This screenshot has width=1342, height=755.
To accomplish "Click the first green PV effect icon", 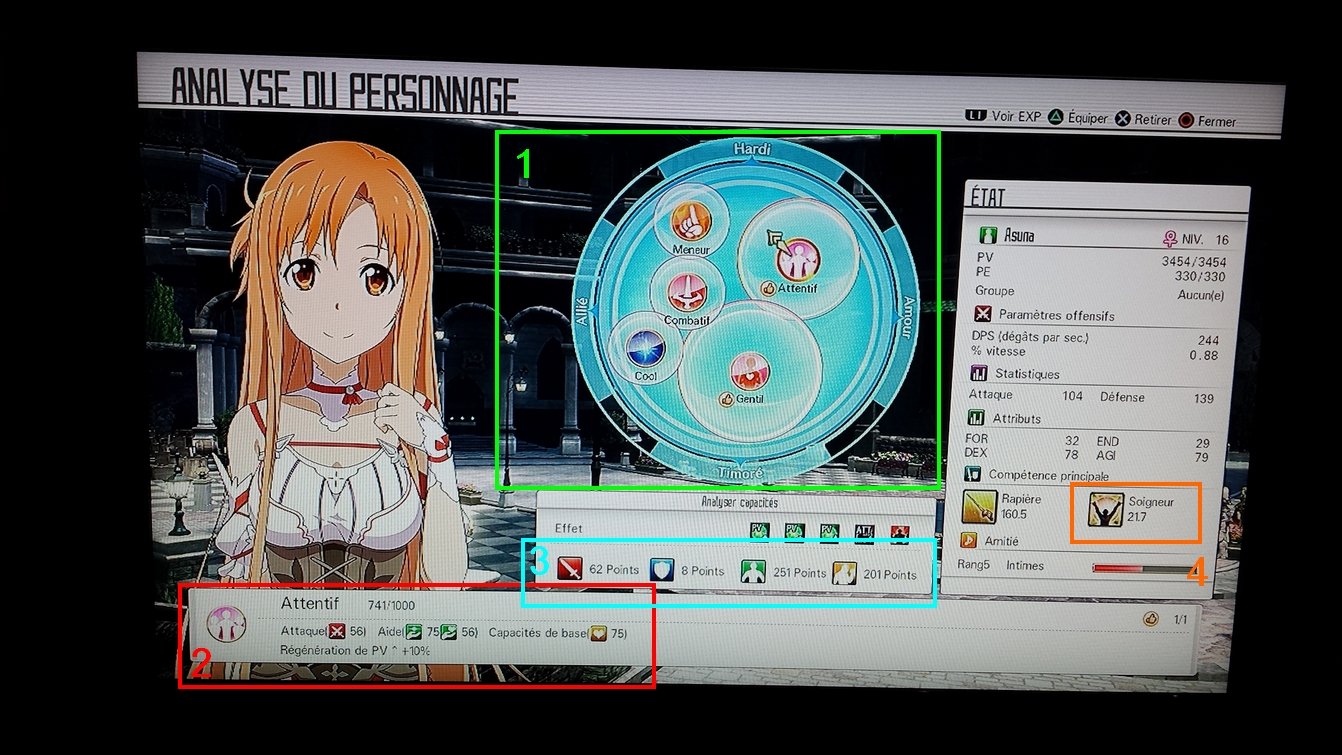I will [x=761, y=531].
